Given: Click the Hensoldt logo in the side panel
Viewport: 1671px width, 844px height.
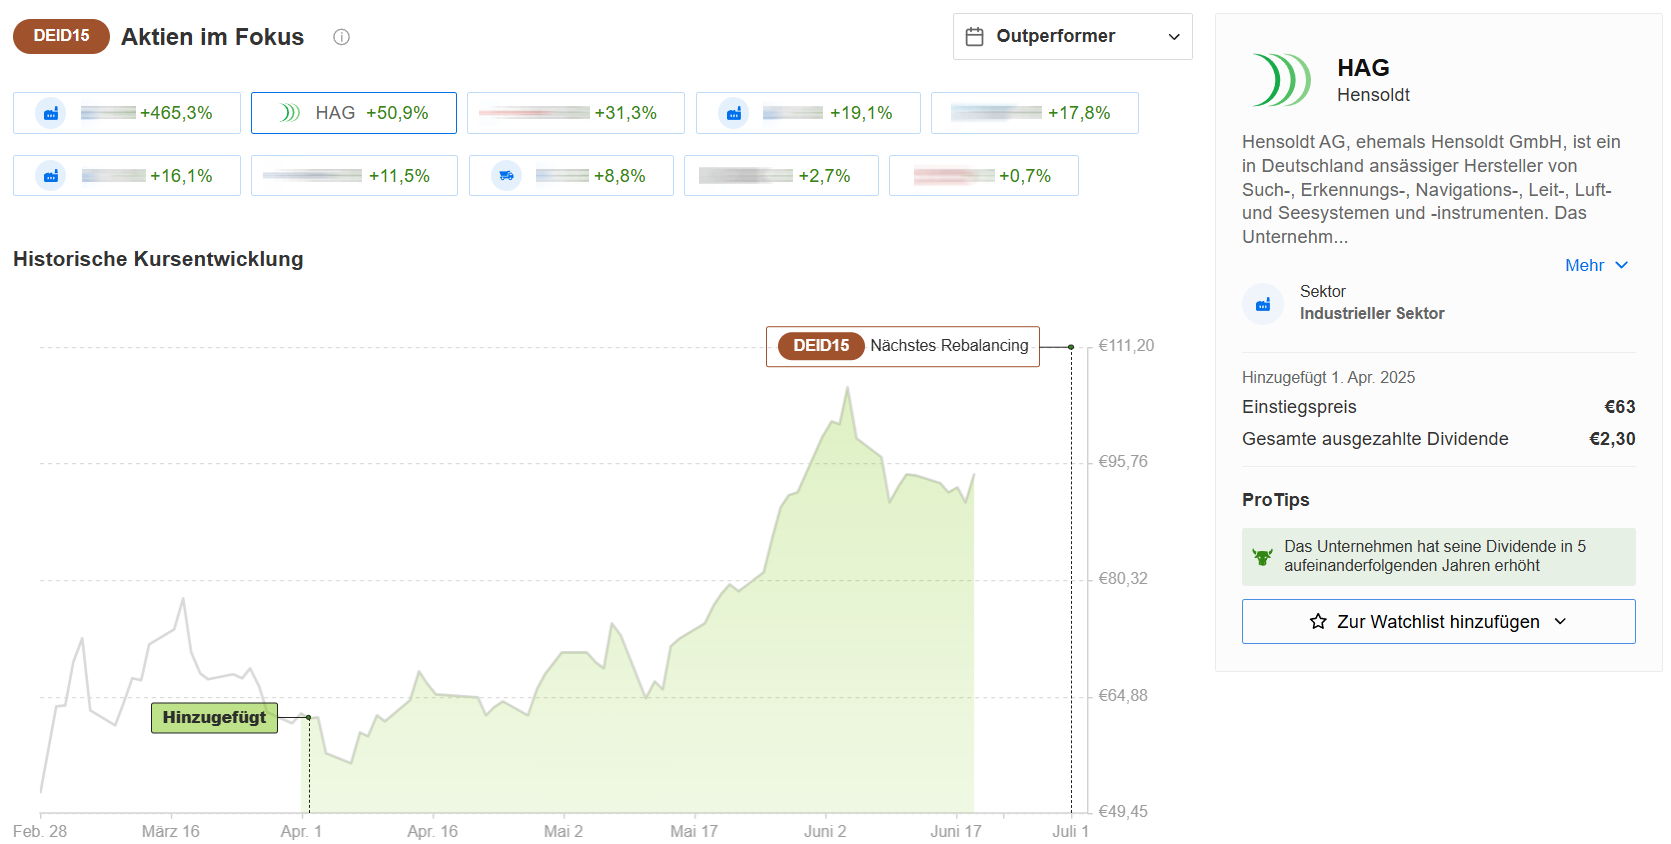Looking at the screenshot, I should coord(1281,80).
